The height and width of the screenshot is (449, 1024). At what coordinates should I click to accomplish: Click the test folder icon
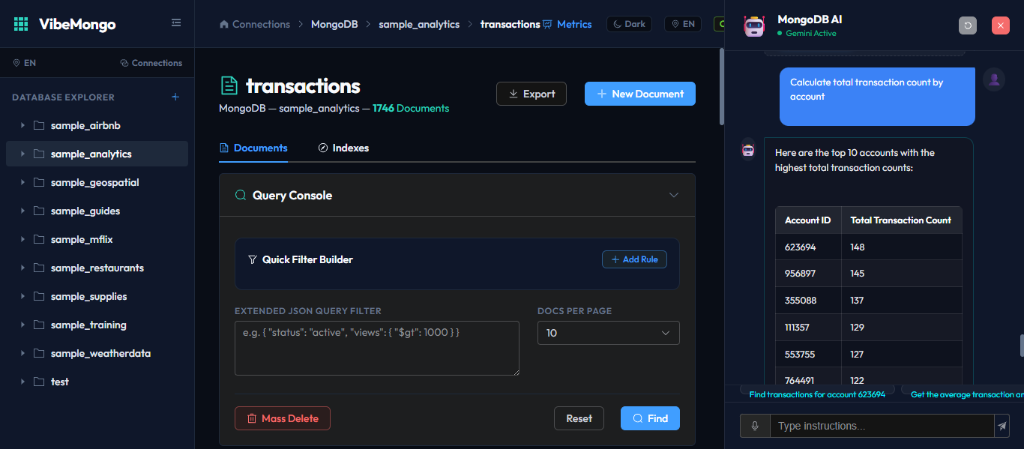pos(39,382)
